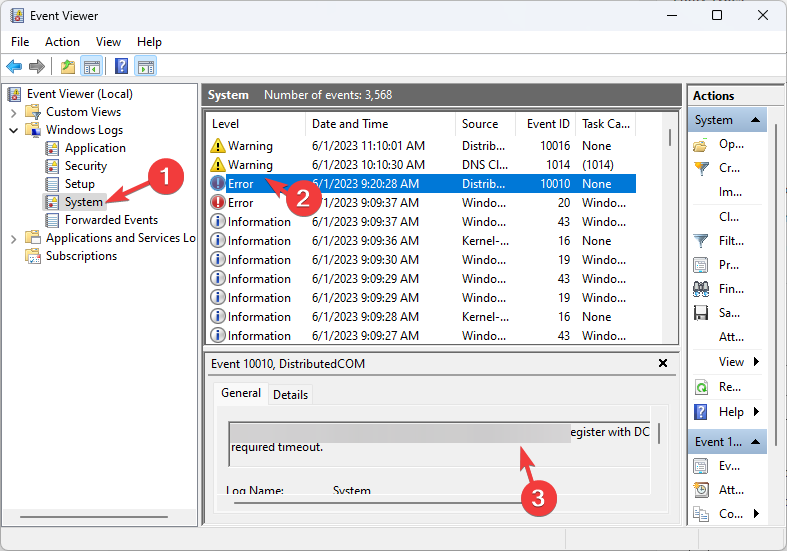Click the Back arrow toolbar icon
The height and width of the screenshot is (551, 787).
pos(14,66)
